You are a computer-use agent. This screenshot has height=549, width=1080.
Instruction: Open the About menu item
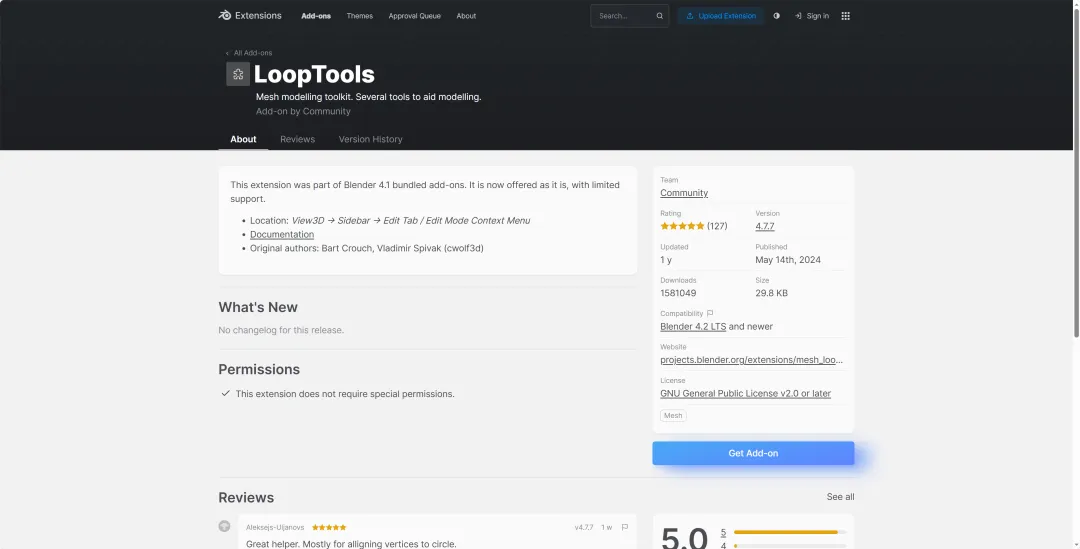[x=466, y=16]
